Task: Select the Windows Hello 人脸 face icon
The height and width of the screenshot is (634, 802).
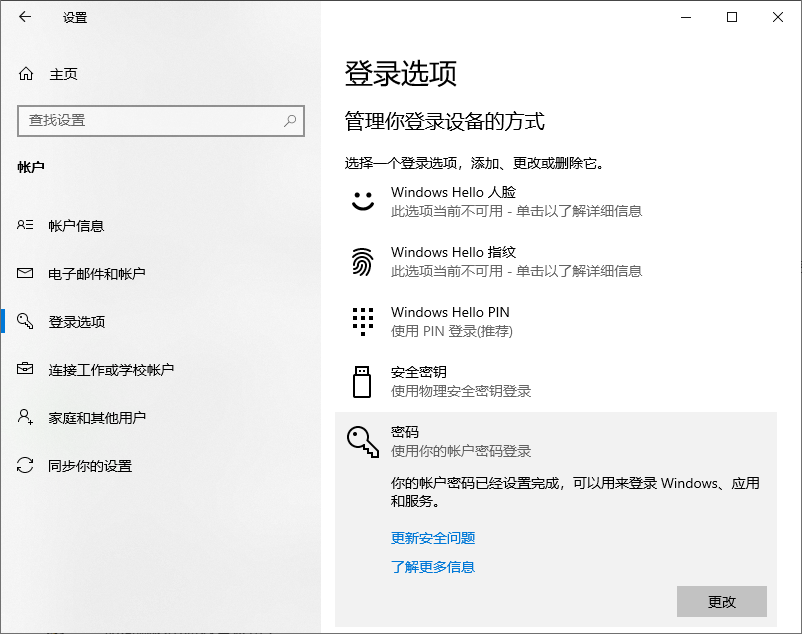Action: point(362,201)
